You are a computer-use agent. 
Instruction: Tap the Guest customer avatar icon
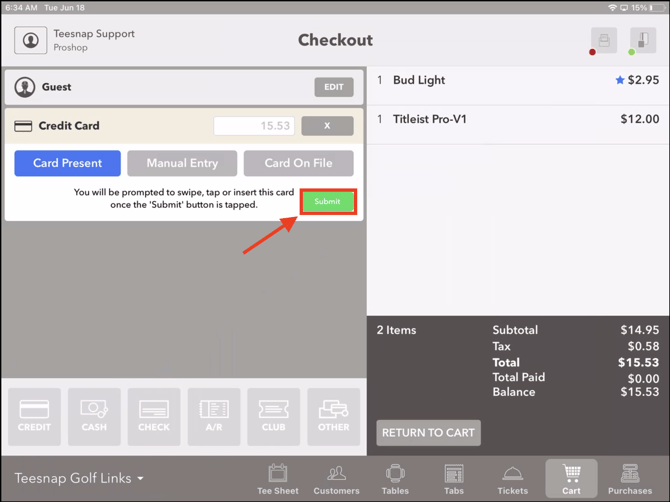tap(25, 87)
